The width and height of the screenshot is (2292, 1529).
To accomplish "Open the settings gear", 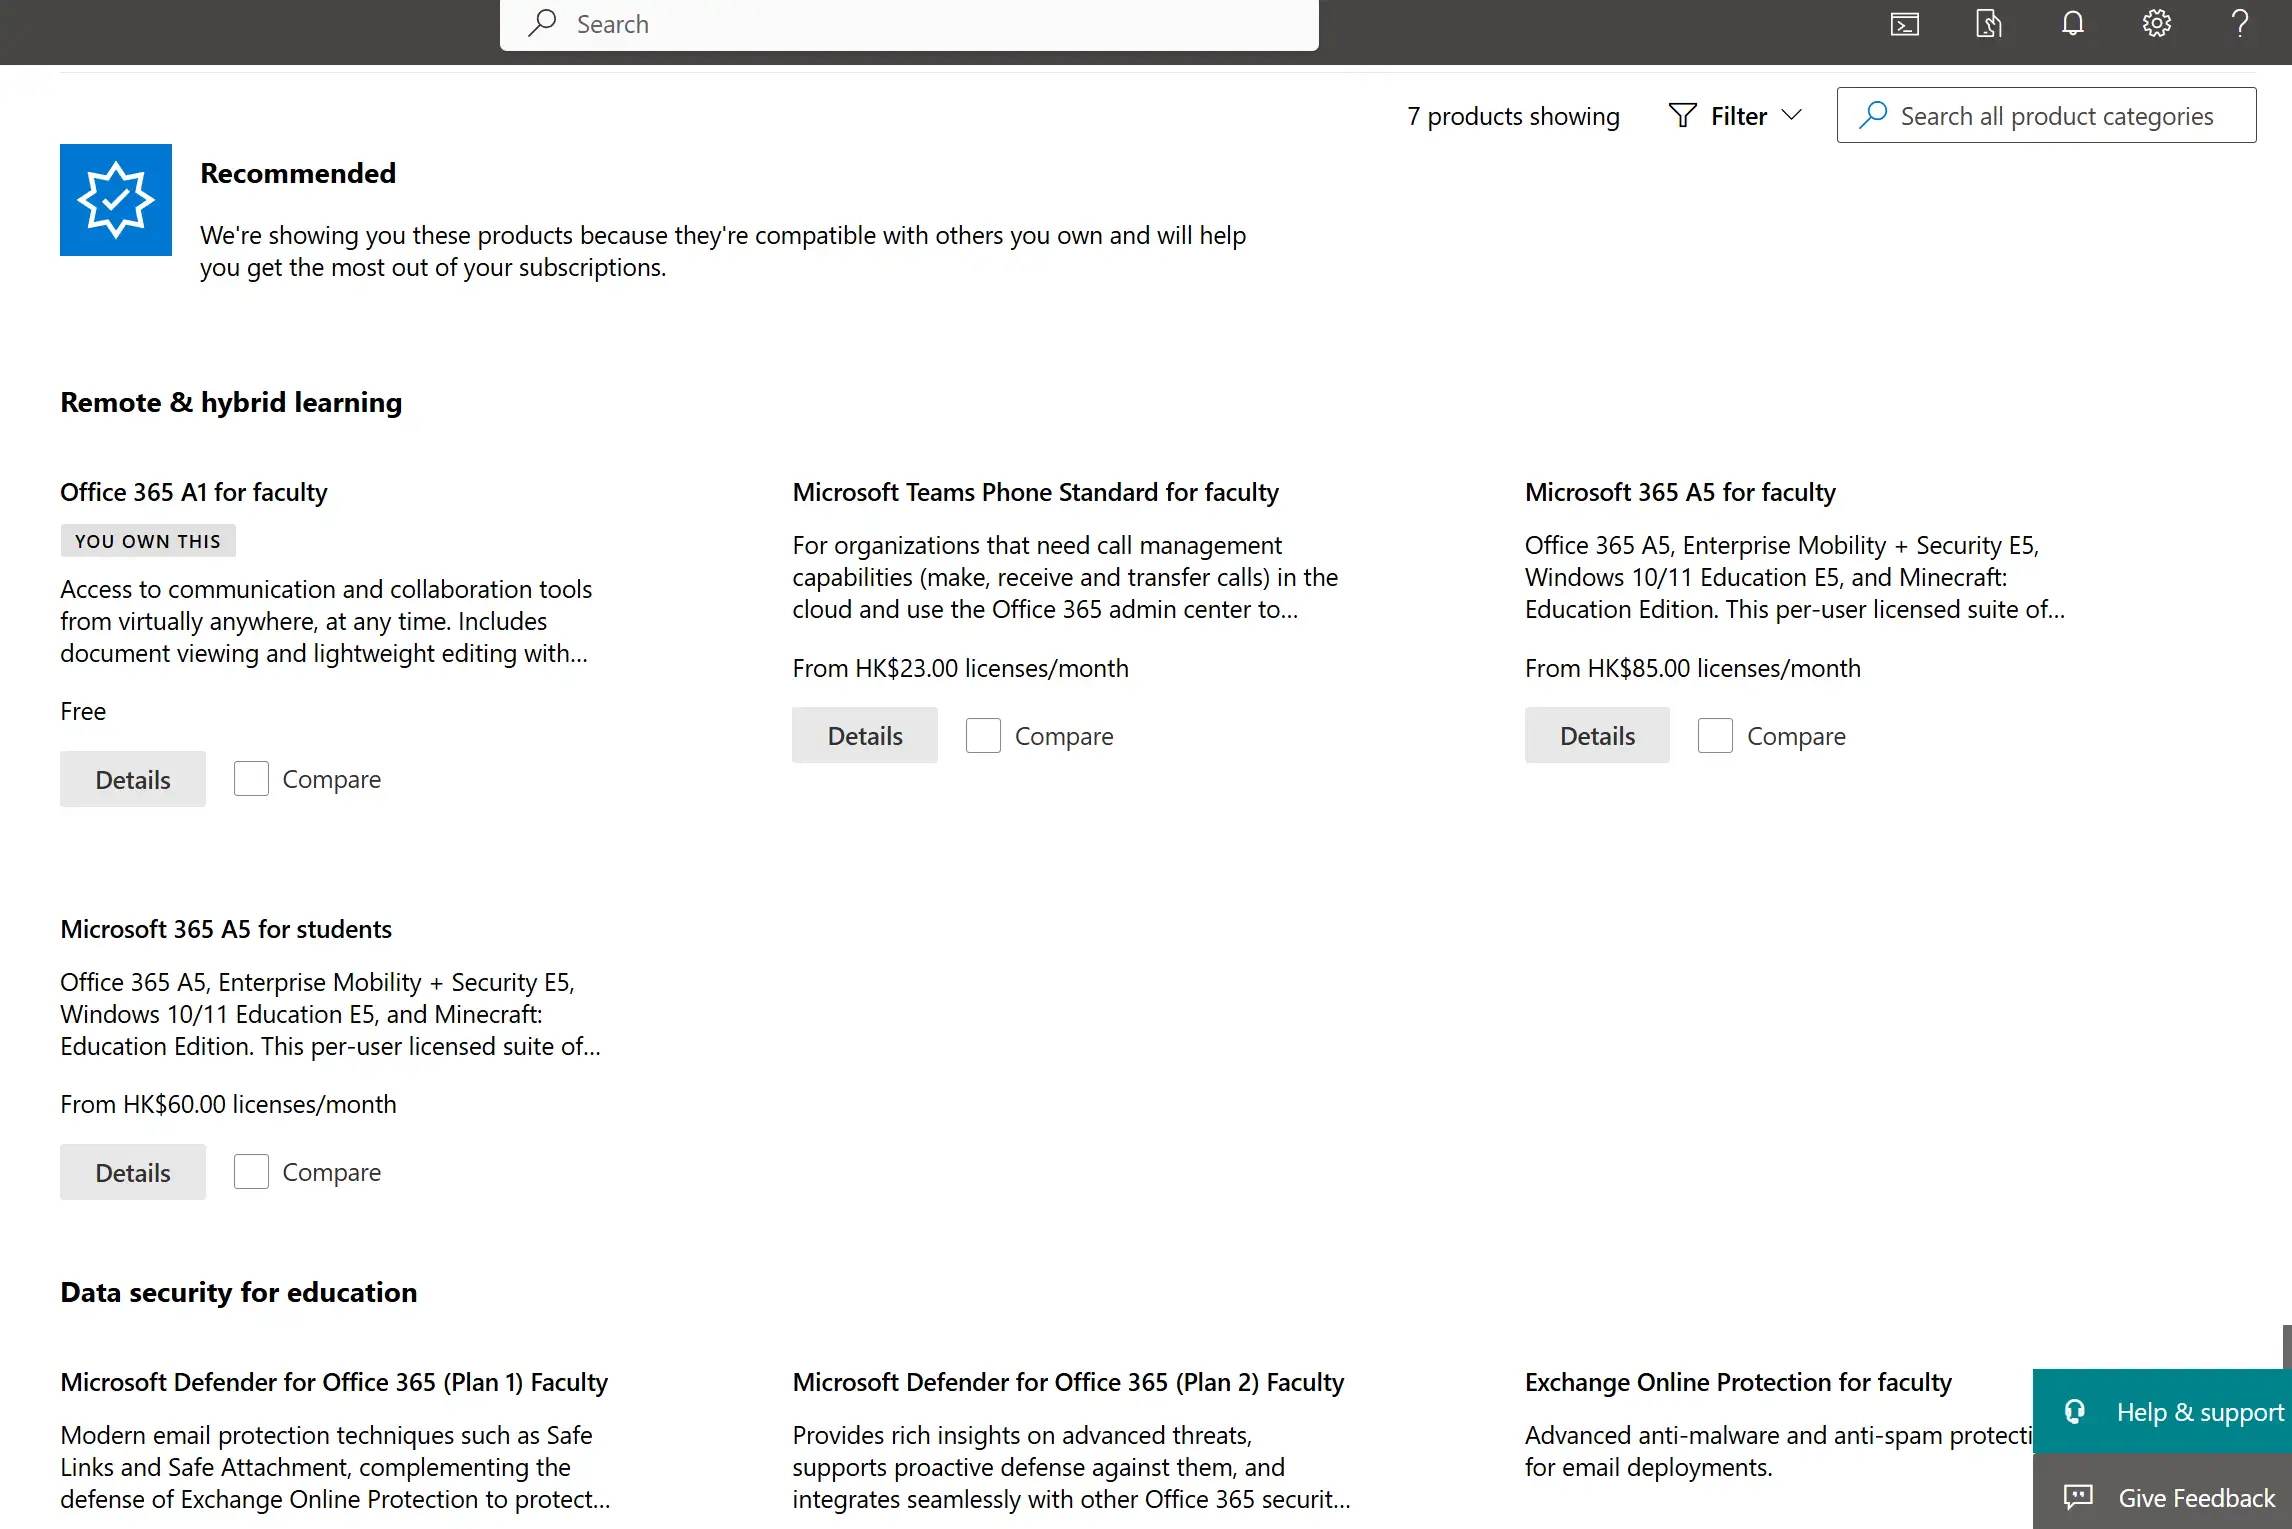I will click(x=2157, y=24).
